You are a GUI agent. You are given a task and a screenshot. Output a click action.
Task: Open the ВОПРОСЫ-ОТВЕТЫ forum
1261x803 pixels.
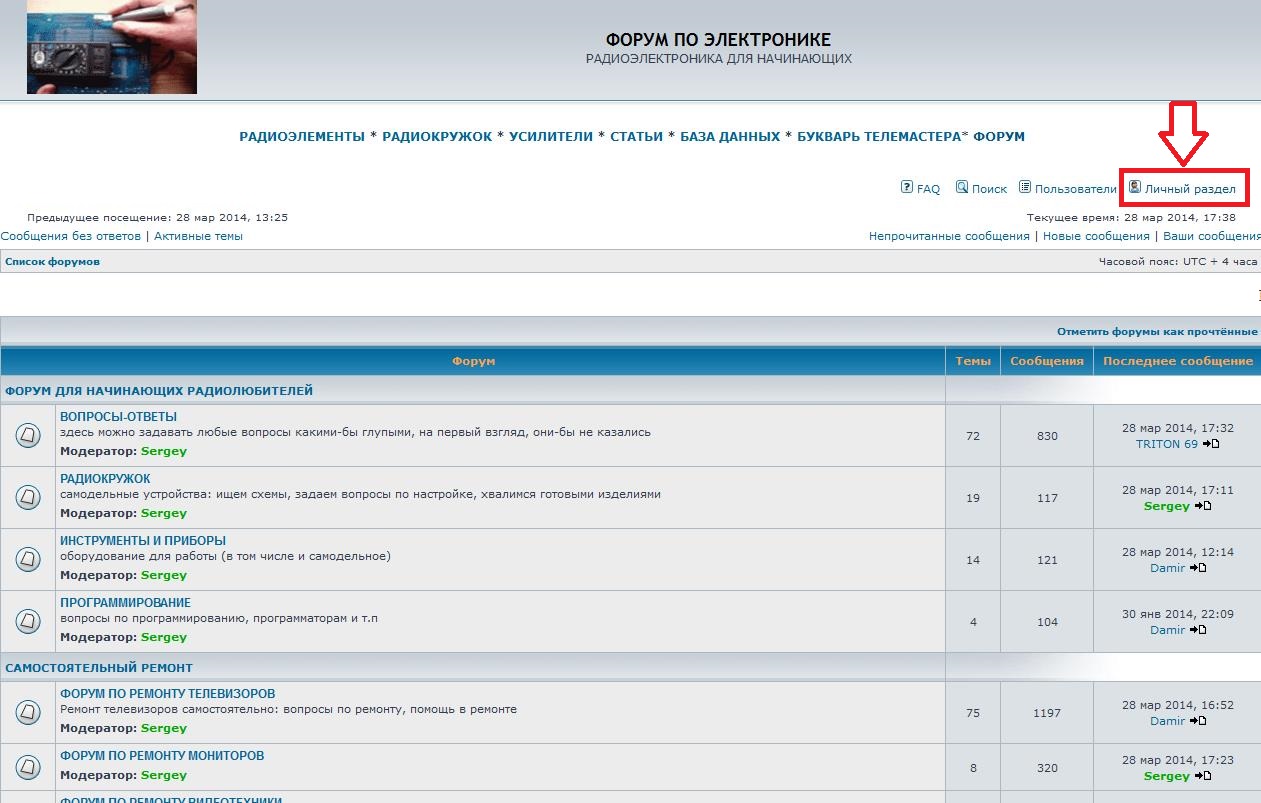[x=118, y=417]
